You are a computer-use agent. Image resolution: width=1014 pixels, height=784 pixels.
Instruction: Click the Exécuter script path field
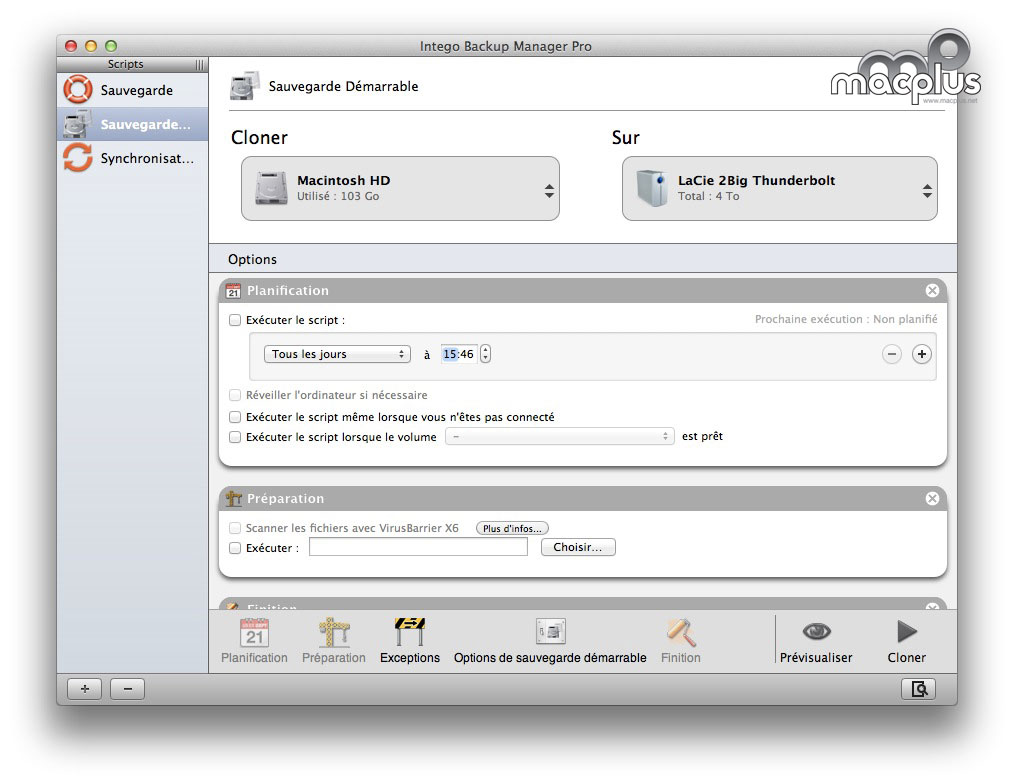coord(418,547)
